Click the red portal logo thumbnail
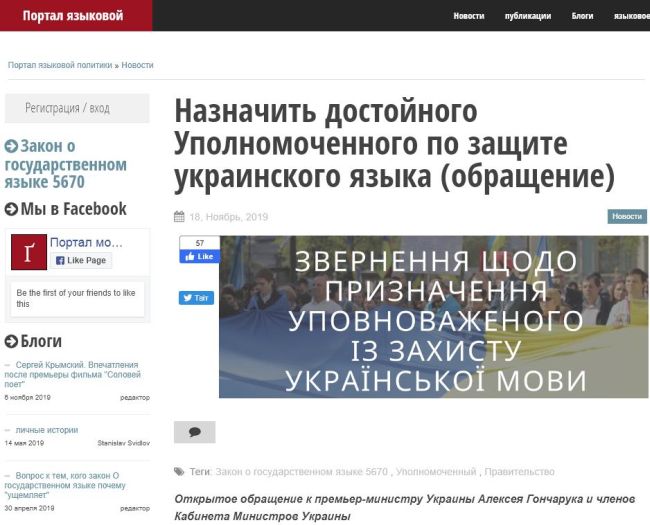 point(29,251)
